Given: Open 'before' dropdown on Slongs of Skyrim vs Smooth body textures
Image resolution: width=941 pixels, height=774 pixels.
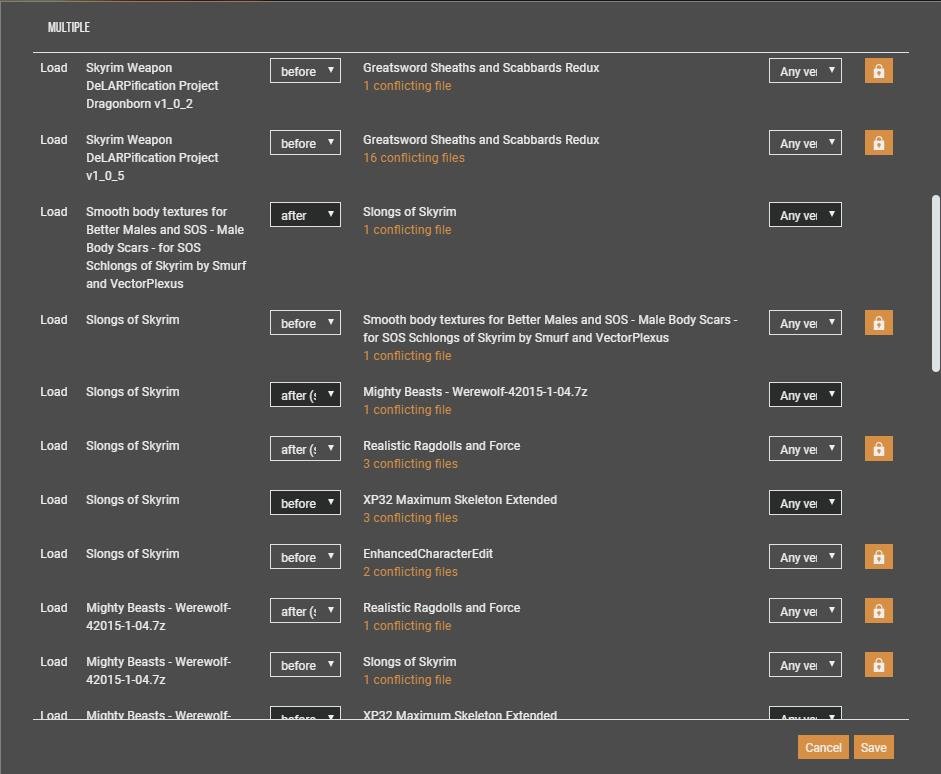Looking at the screenshot, I should click(x=305, y=323).
